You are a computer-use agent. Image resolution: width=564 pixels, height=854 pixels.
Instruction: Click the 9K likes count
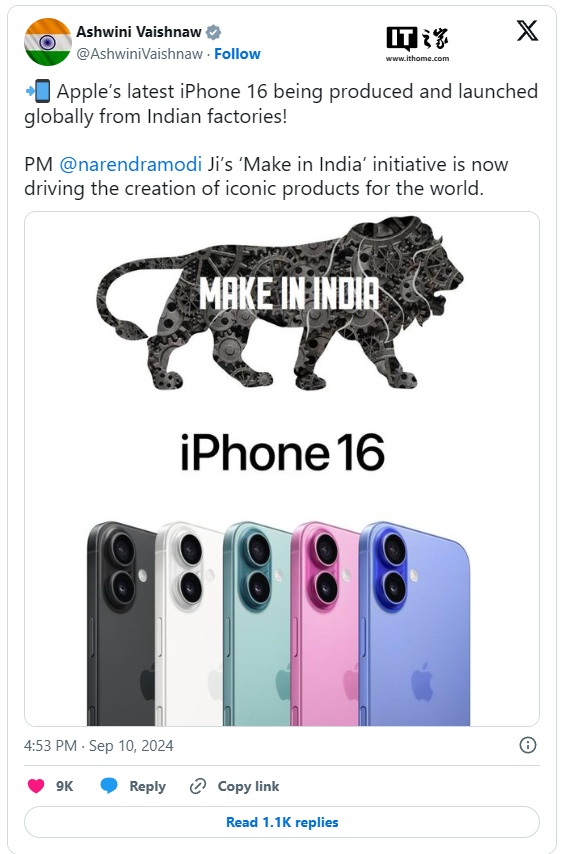click(x=64, y=786)
